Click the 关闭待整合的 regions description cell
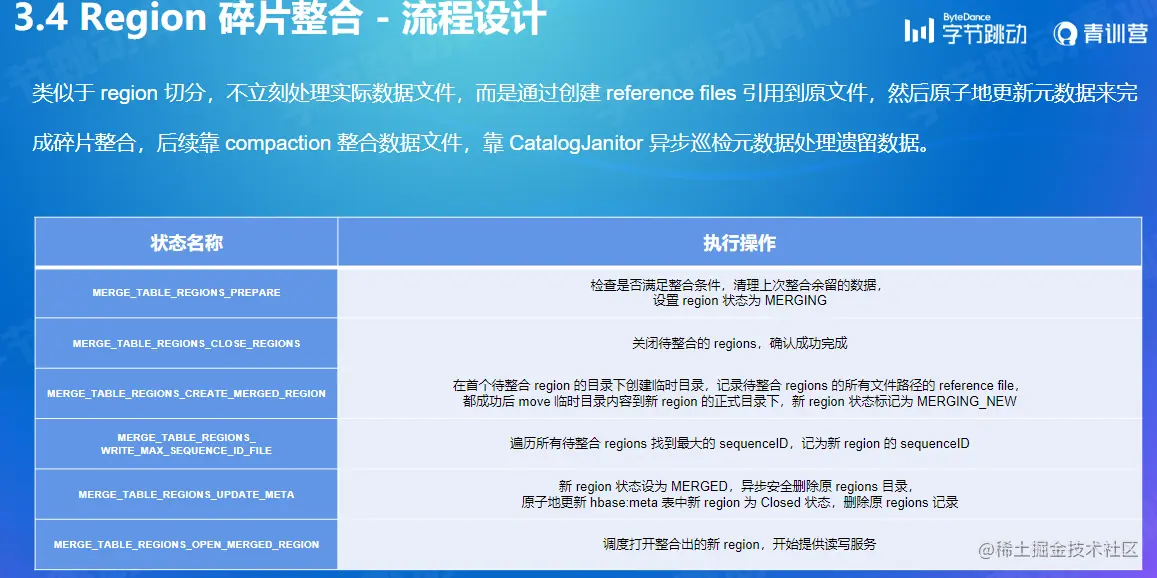 739,343
